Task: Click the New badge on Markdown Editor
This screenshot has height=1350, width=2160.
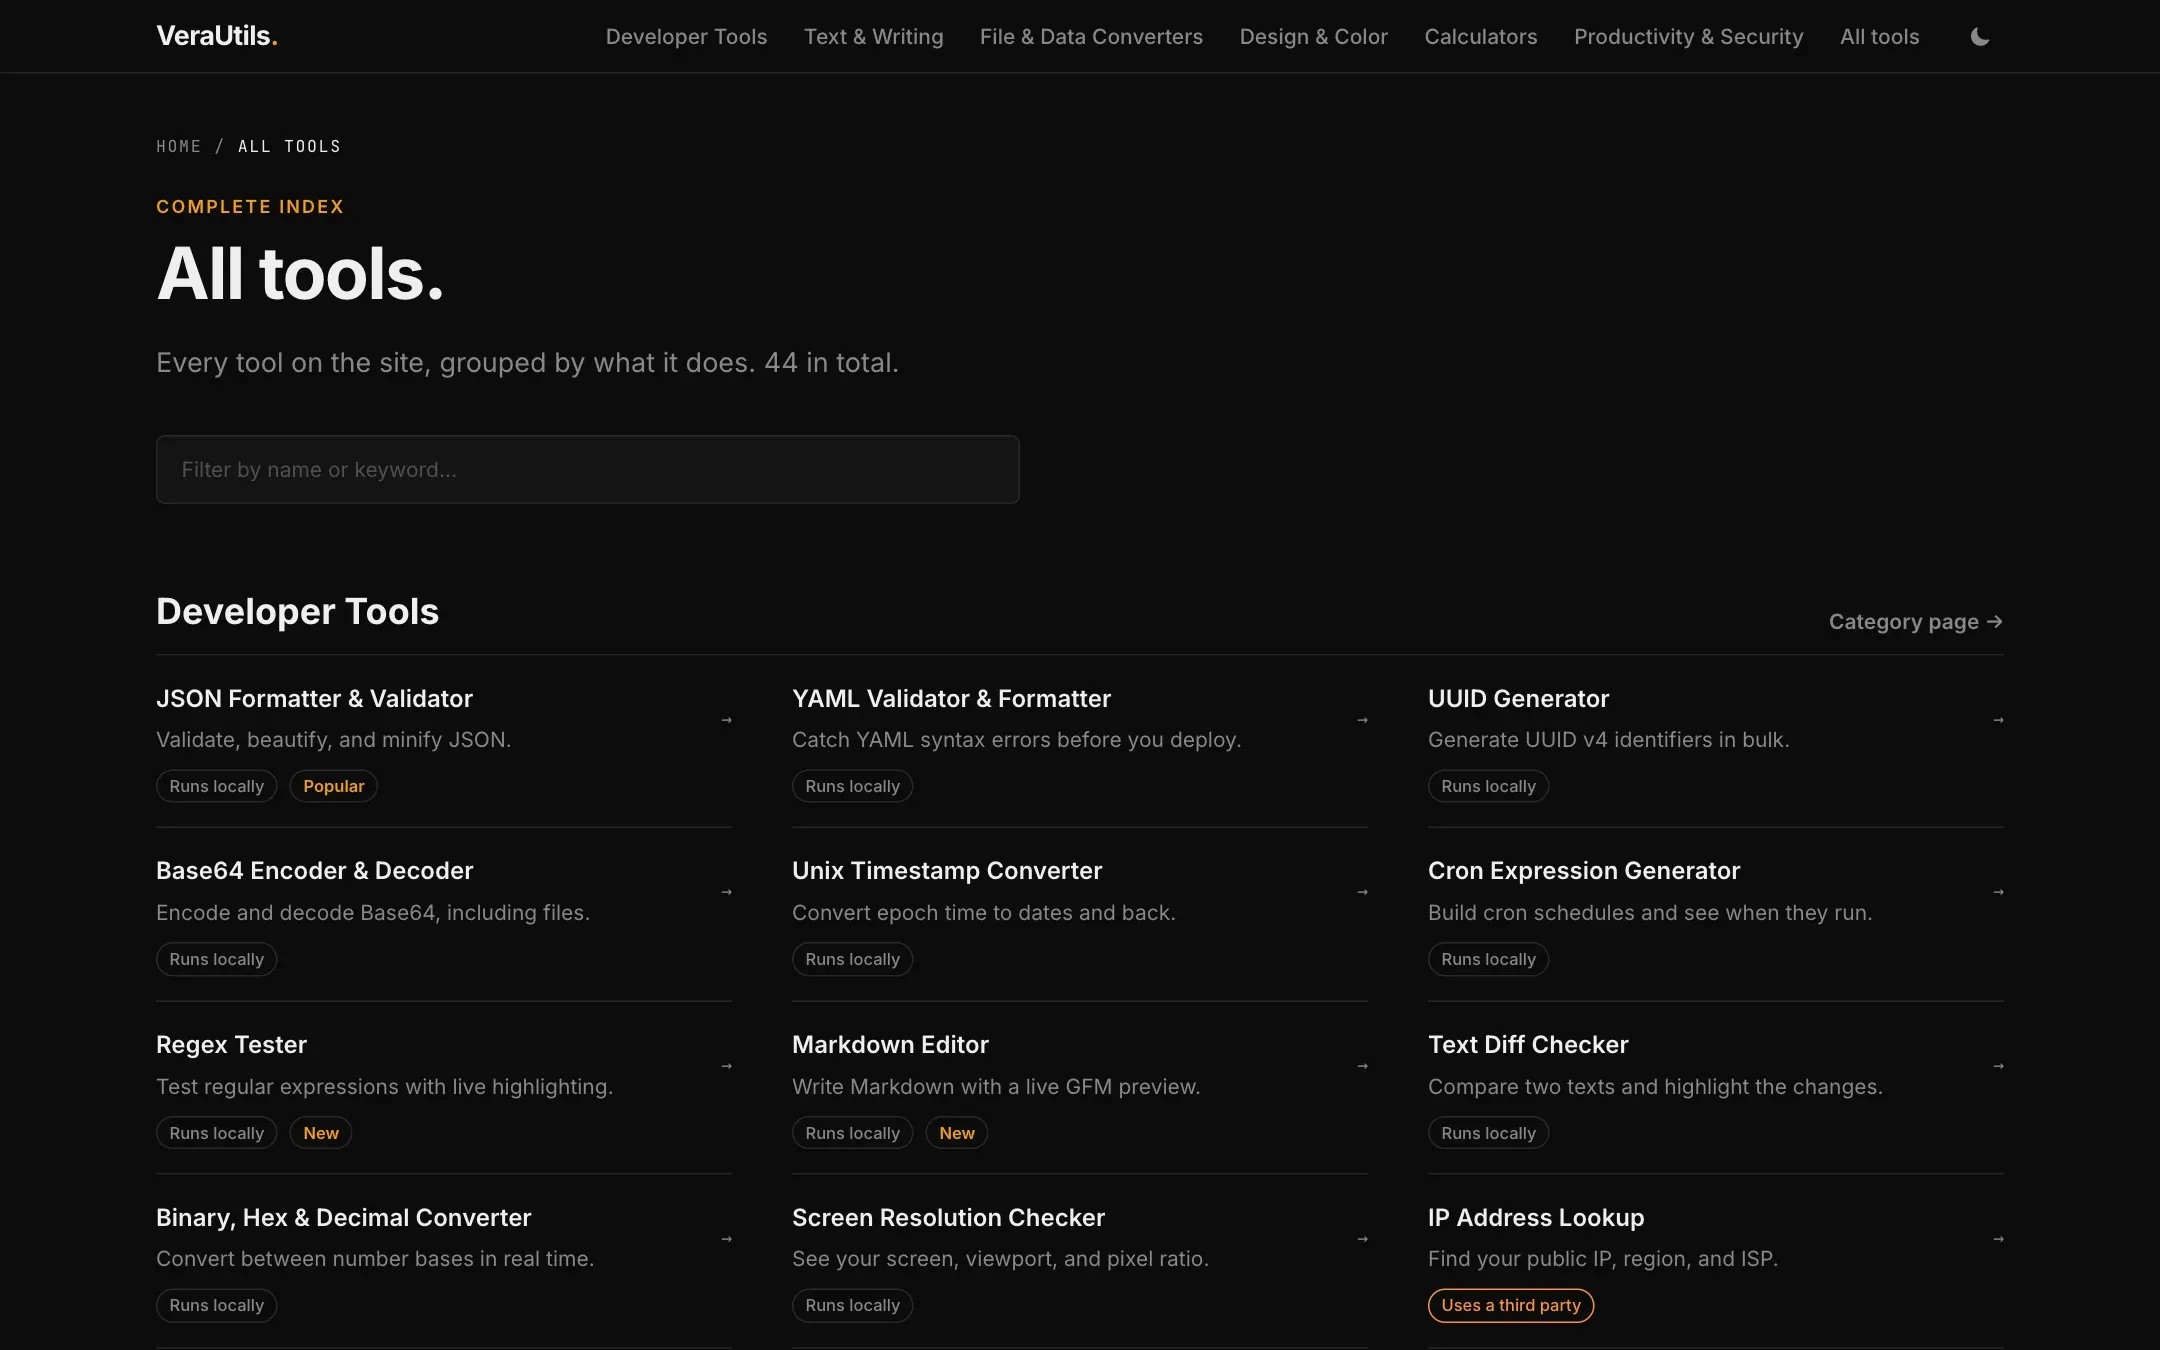Action: point(956,1133)
